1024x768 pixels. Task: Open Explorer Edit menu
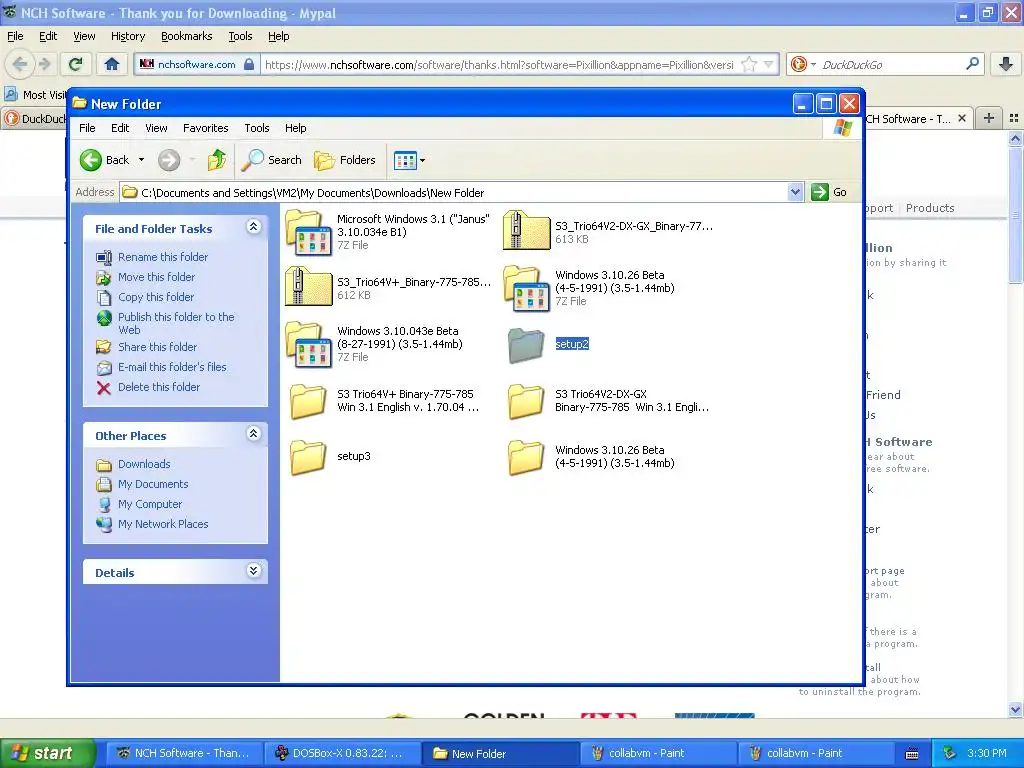point(120,128)
